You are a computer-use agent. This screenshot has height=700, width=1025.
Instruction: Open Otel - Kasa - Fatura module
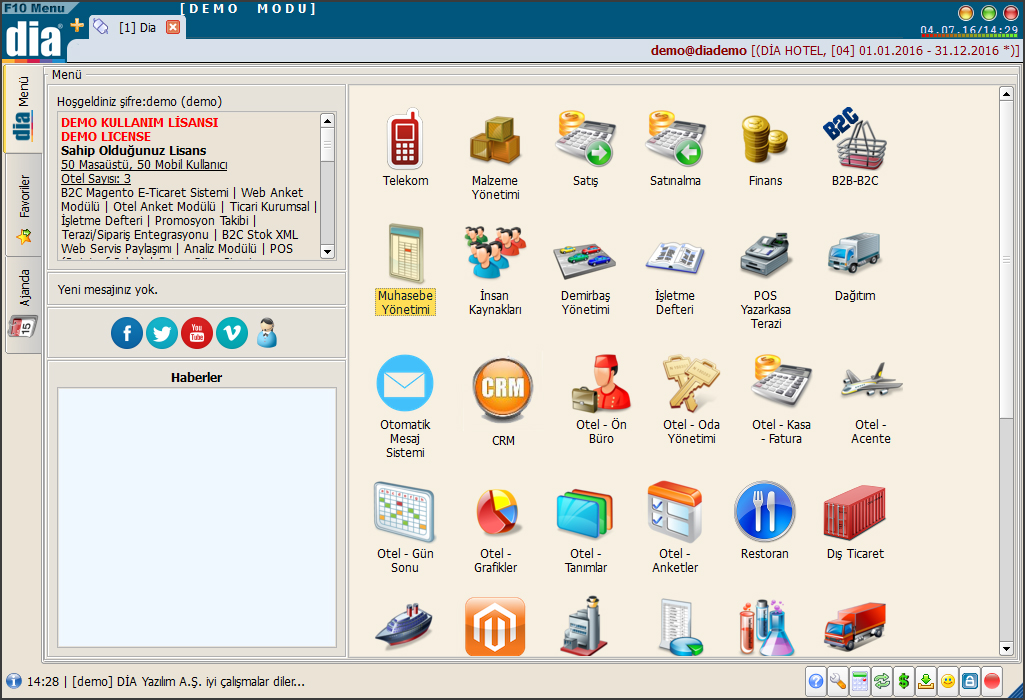click(781, 399)
